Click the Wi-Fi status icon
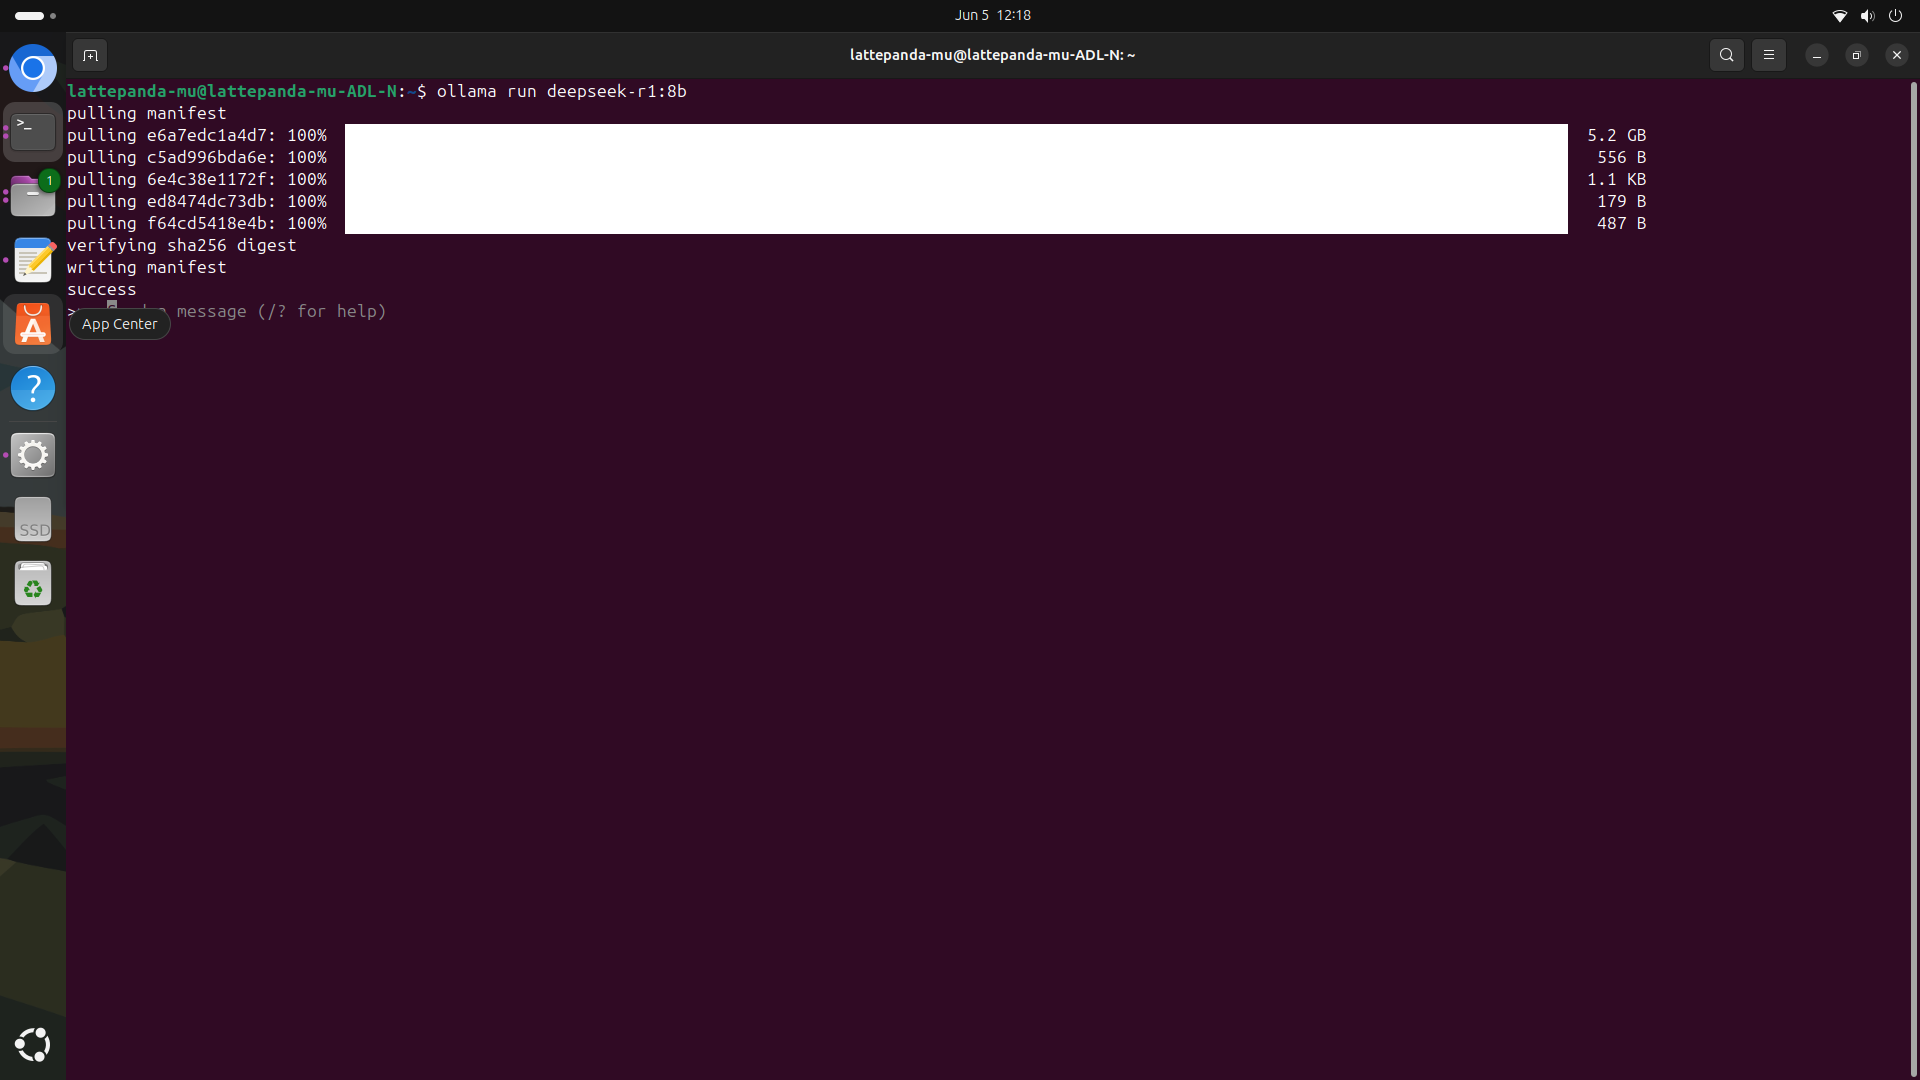The height and width of the screenshot is (1080, 1920). coord(1839,15)
